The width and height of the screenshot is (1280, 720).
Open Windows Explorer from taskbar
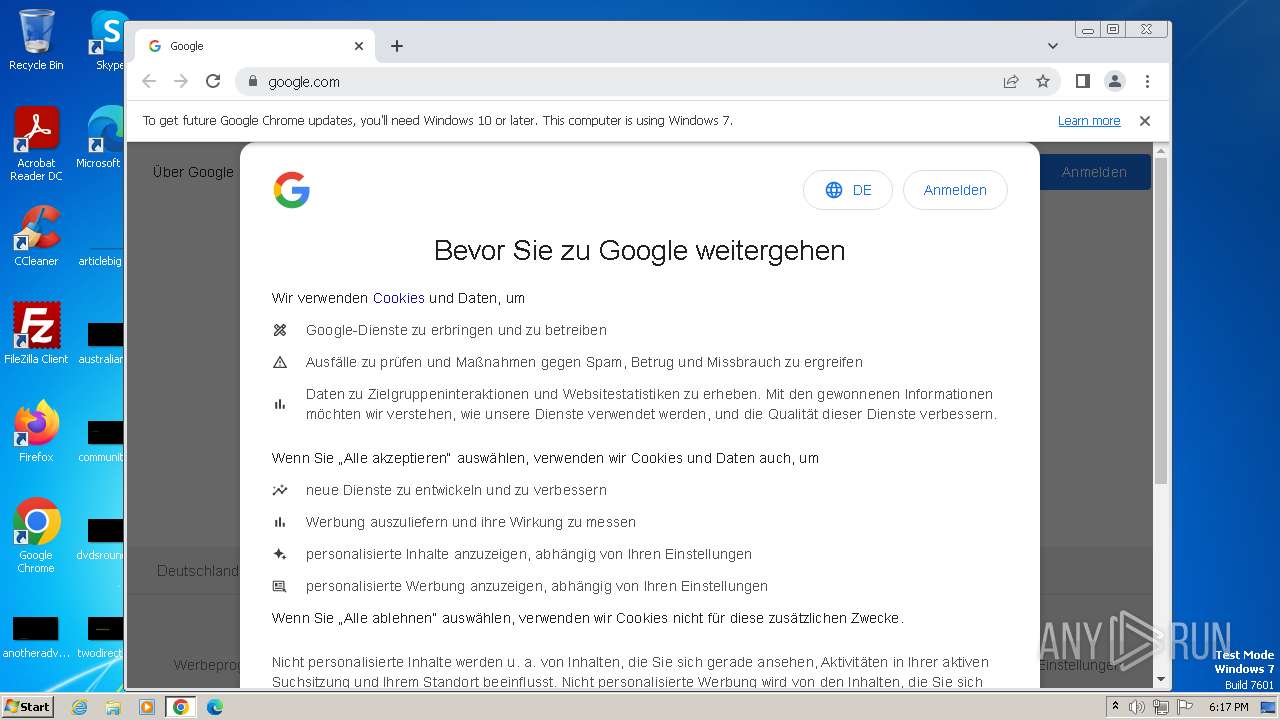tap(113, 707)
